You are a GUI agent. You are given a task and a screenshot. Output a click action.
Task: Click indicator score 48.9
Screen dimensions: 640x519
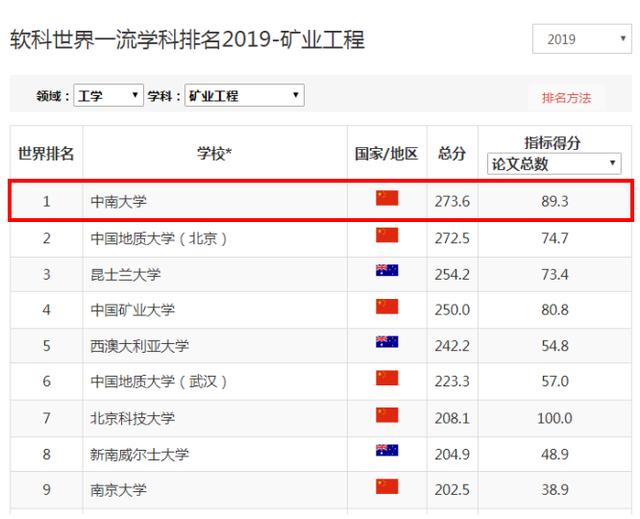click(x=555, y=455)
